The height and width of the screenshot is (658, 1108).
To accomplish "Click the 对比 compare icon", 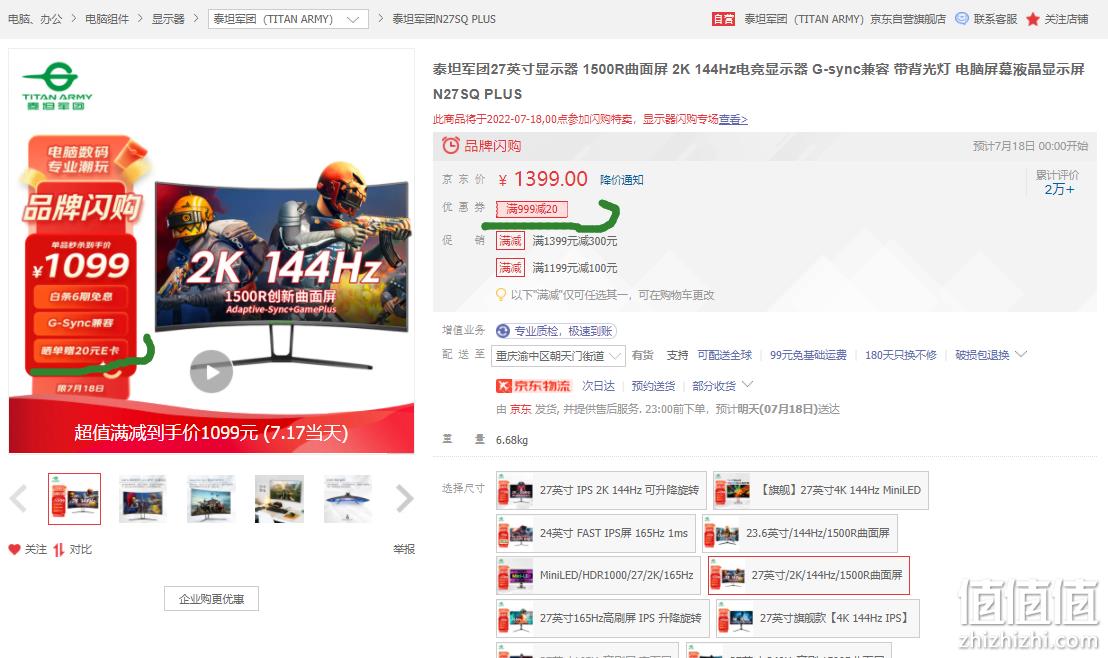I will (x=59, y=549).
